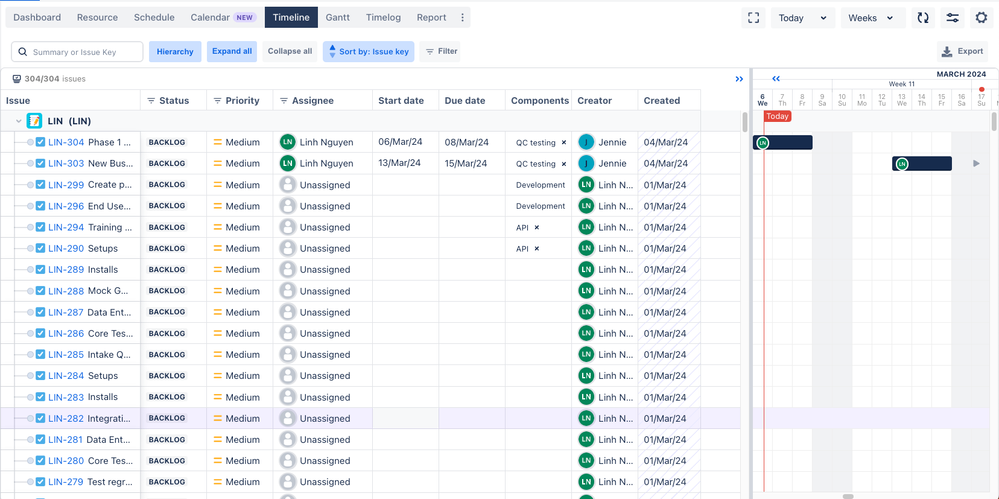Open the Gantt tab
The height and width of the screenshot is (499, 999).
338,18
